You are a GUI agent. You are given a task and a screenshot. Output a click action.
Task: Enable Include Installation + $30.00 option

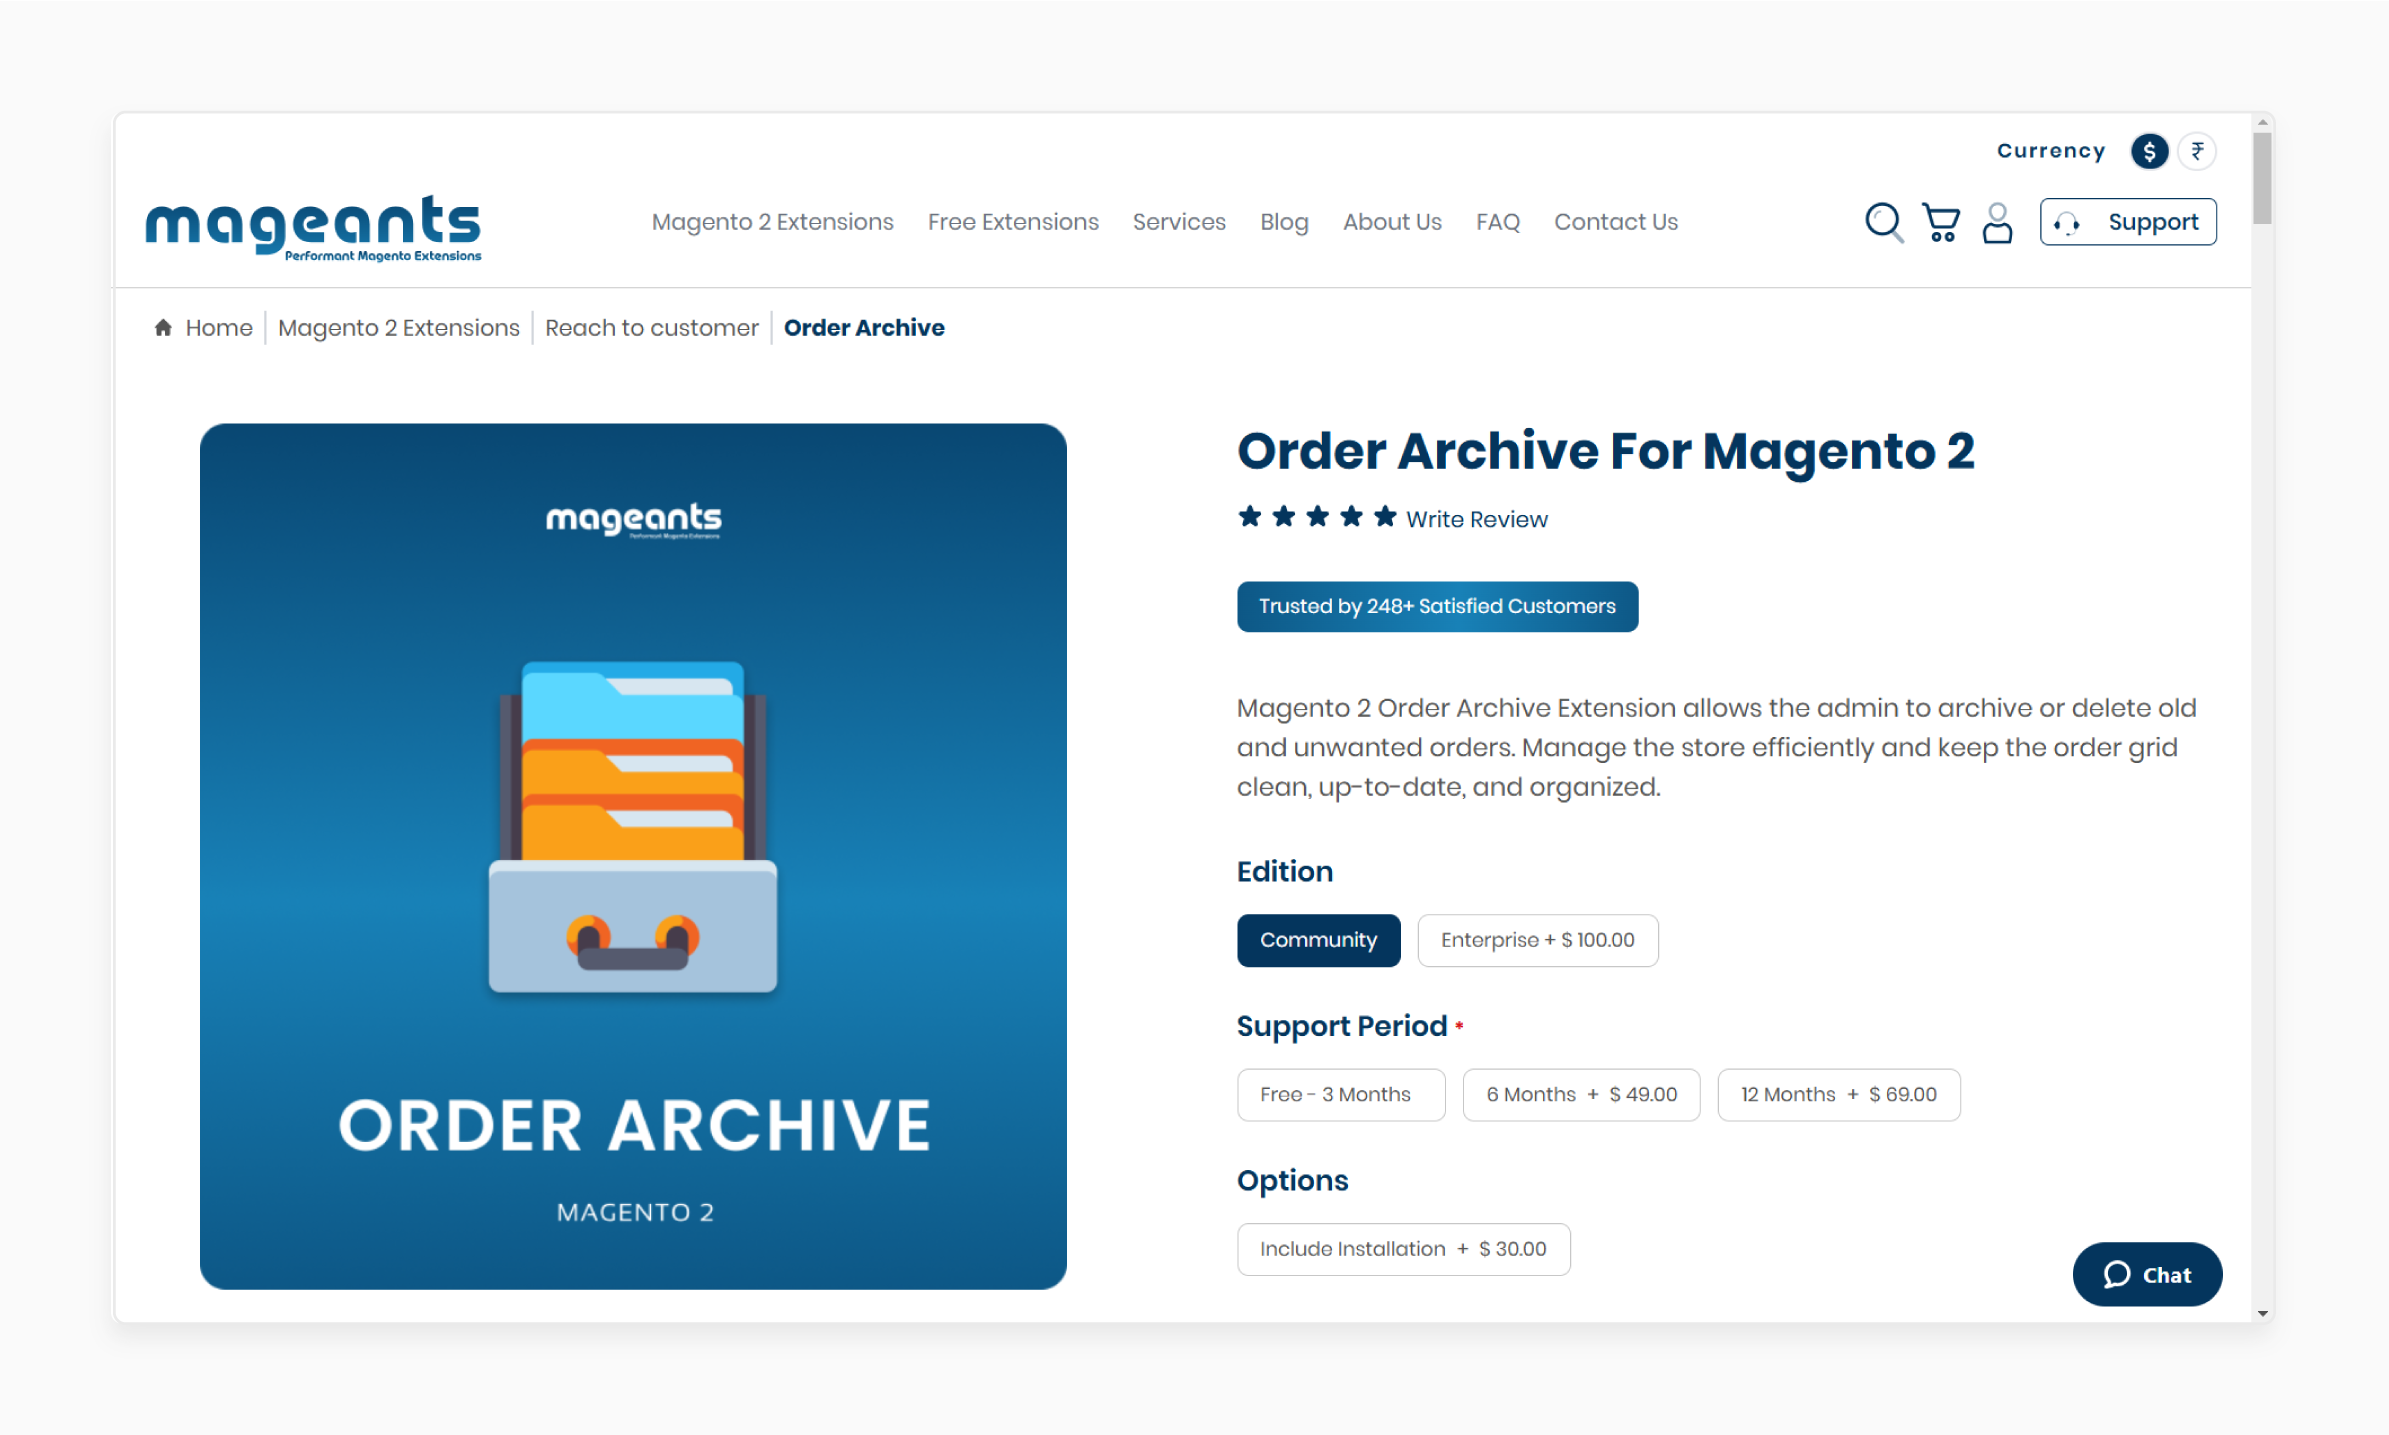(1403, 1247)
